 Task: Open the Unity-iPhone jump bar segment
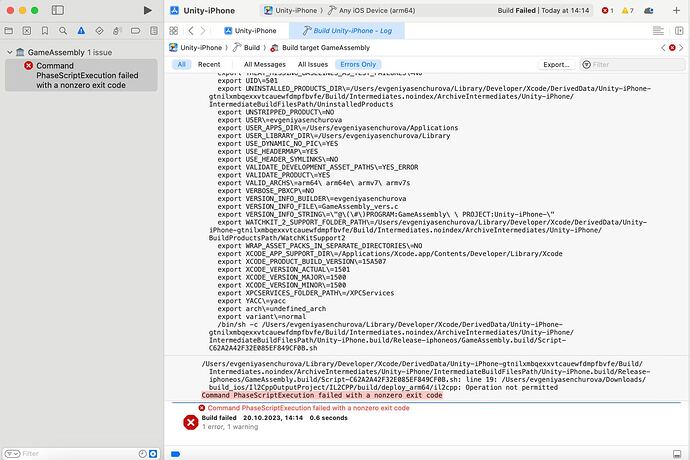(196, 48)
